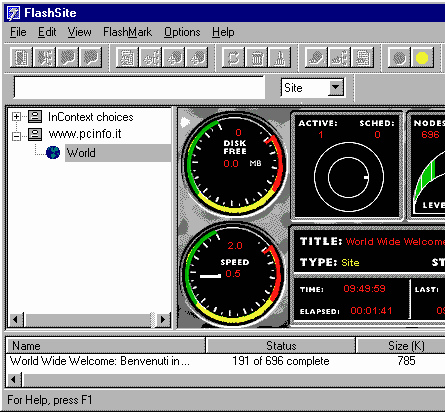This screenshot has height=412, width=445.
Task: Click the document page toolbar icon
Action: 21,58
